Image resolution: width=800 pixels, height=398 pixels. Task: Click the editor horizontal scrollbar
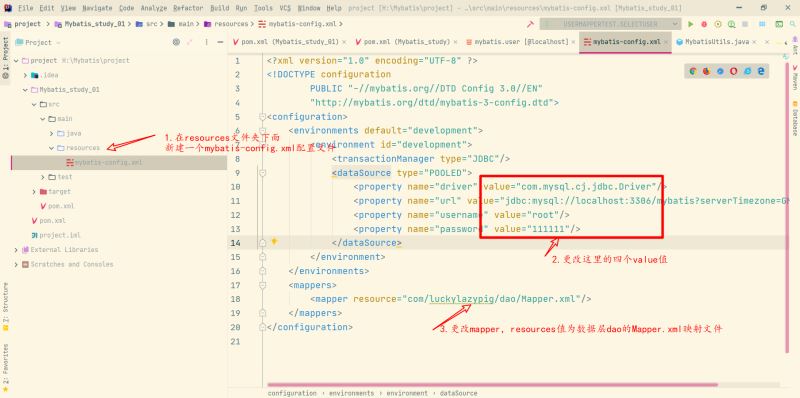click(x=492, y=385)
